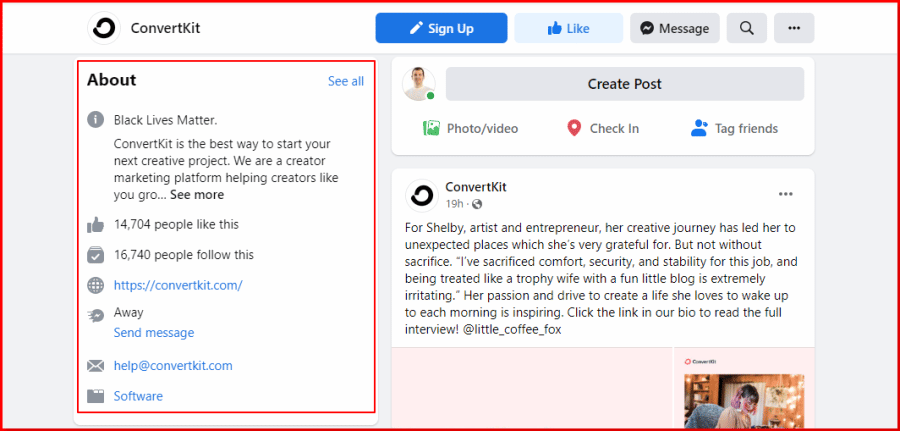Click the category folder icon beside Software
Image resolution: width=900 pixels, height=431 pixels.
[x=95, y=396]
